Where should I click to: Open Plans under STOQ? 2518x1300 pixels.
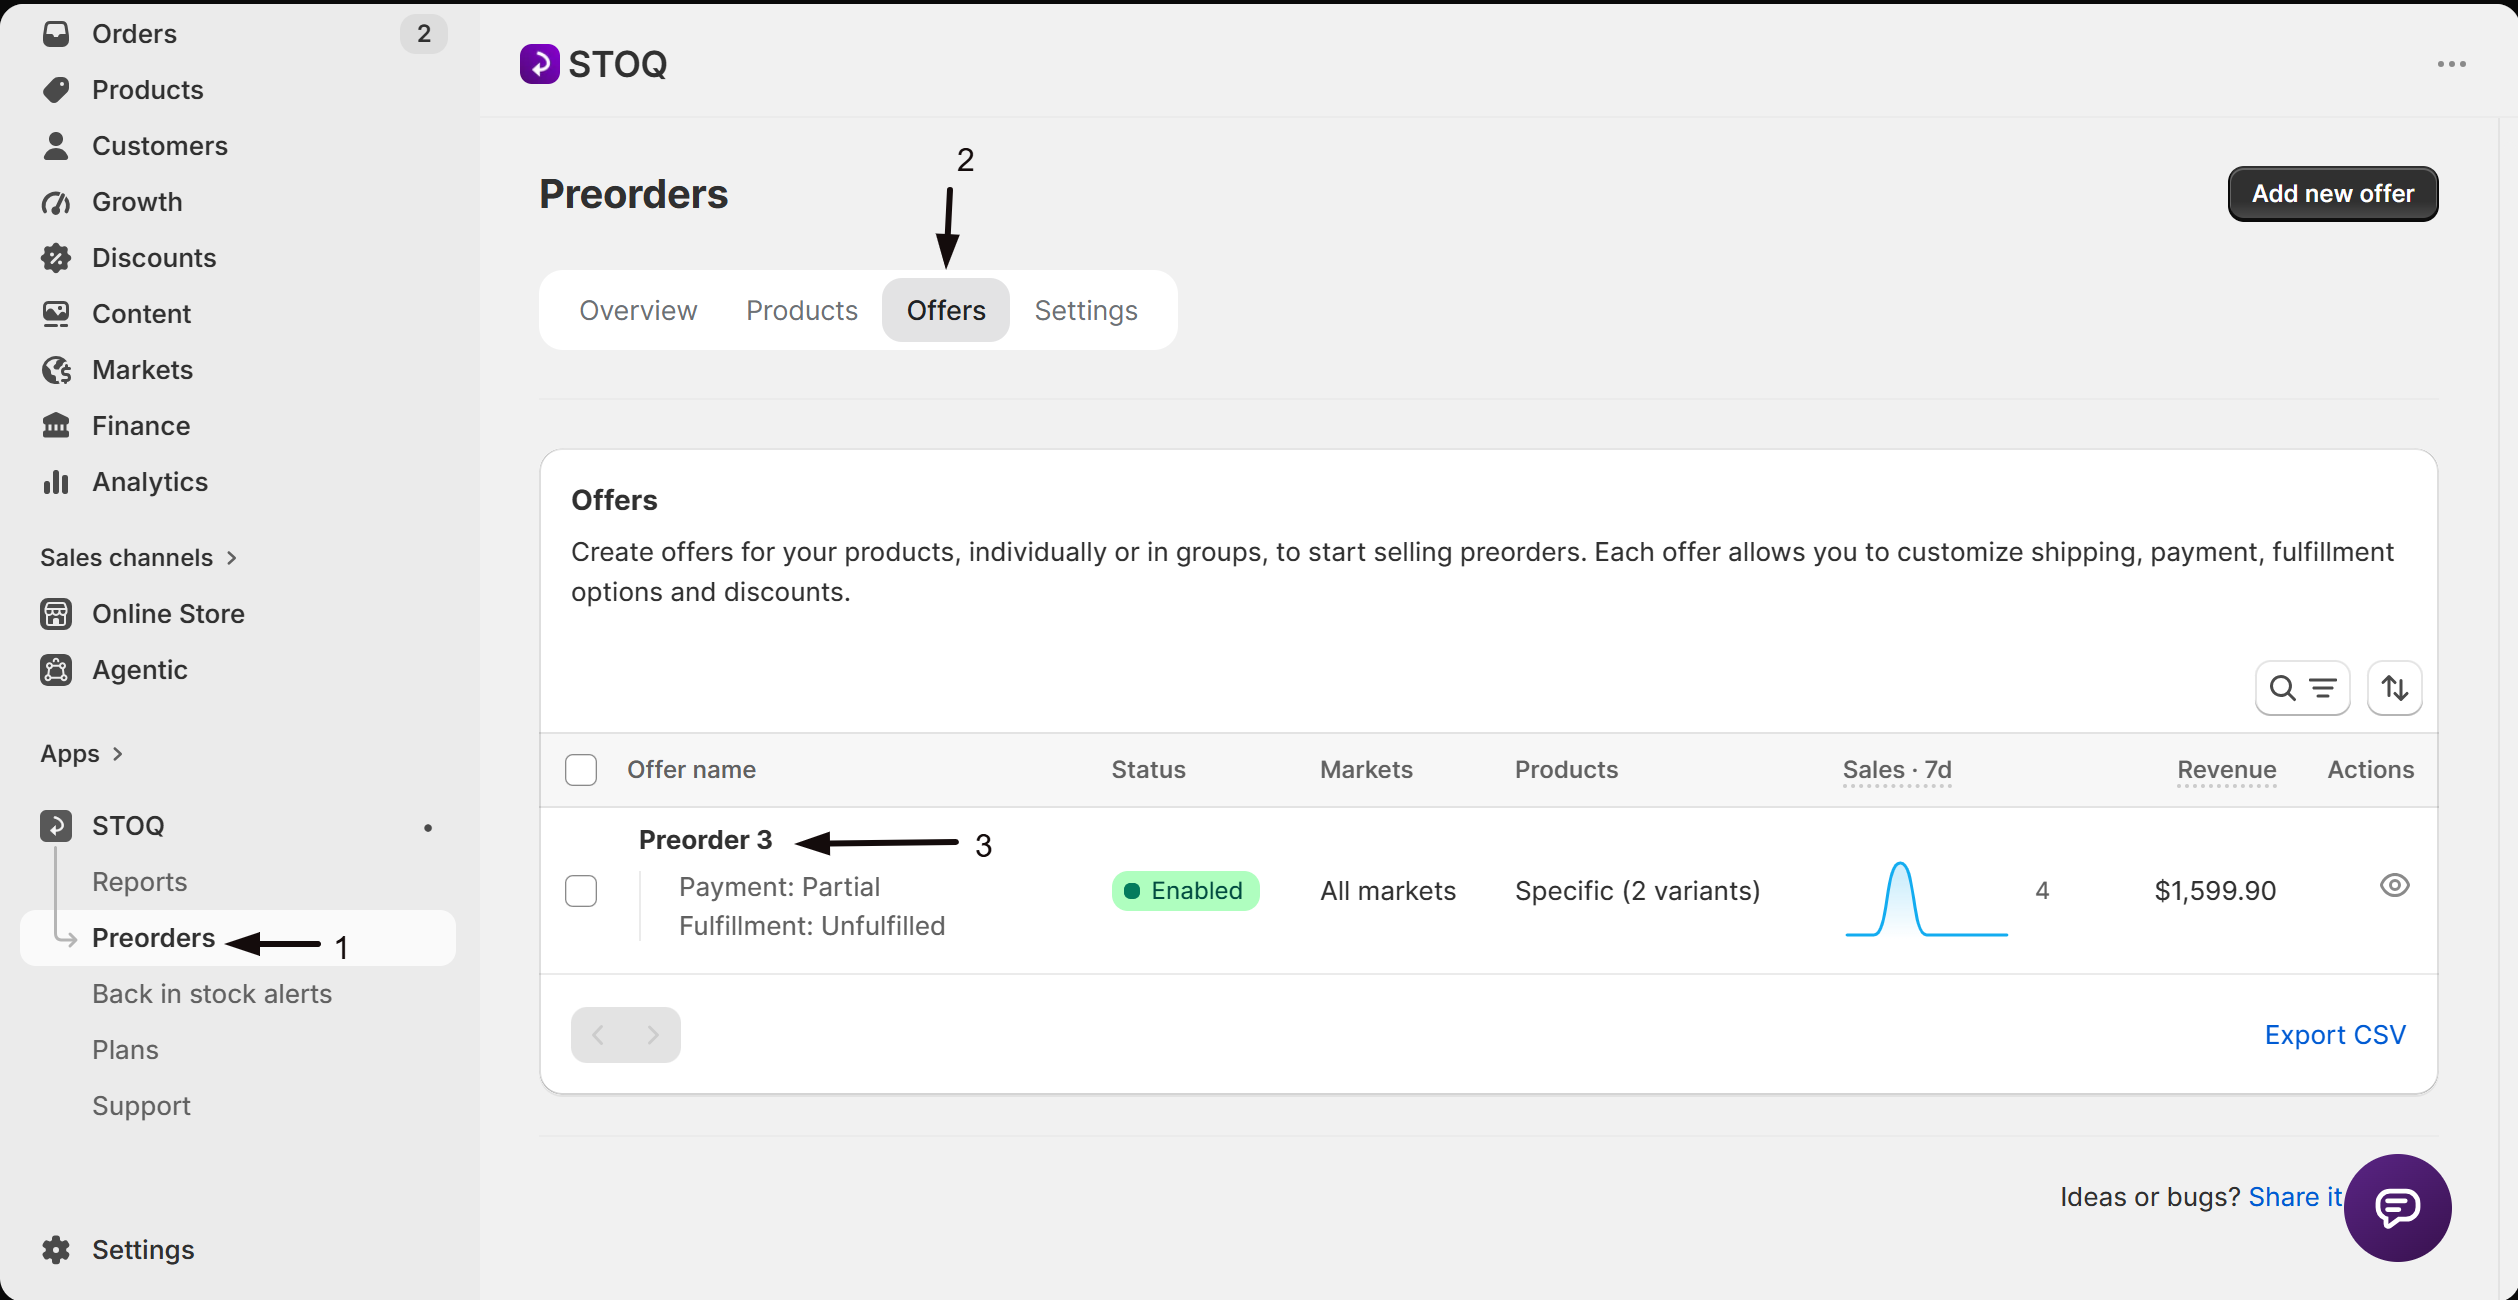125,1050
